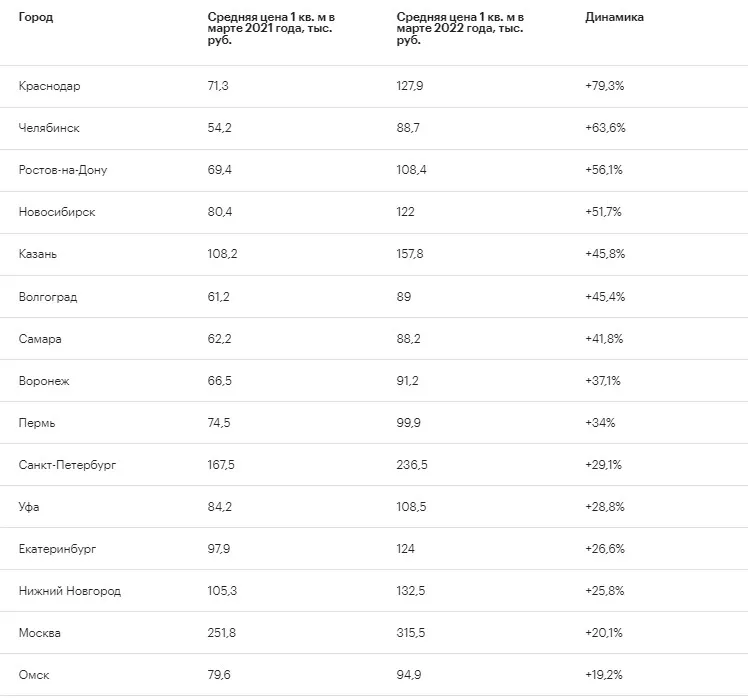This screenshot has height=698, width=748.
Task: Click the Нижний Новгород row label
Action: (x=69, y=591)
